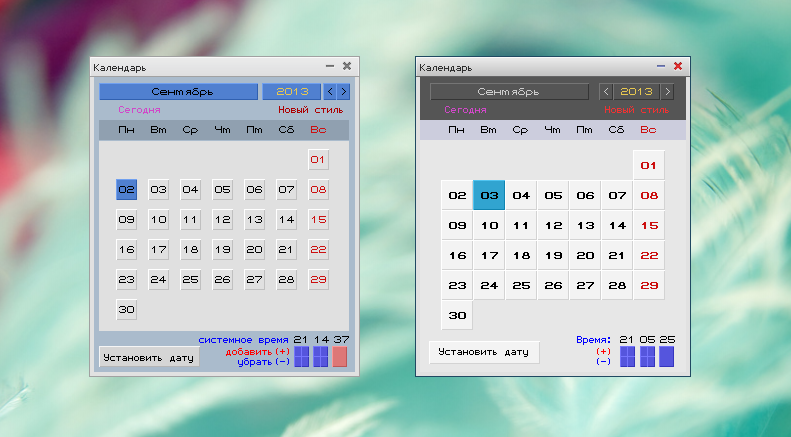Image resolution: width=791 pixels, height=437 pixels.
Task: Click the hours adjust block in blue calendar
Action: (x=301, y=357)
